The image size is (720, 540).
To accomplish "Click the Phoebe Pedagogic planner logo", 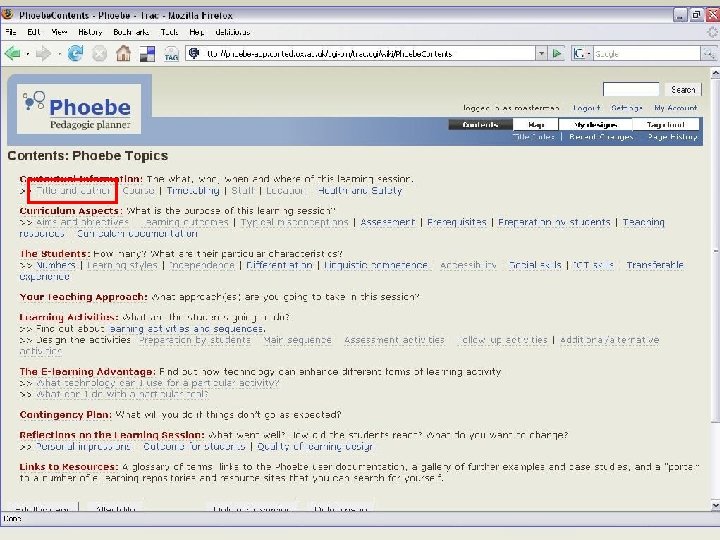I will pos(79,109).
